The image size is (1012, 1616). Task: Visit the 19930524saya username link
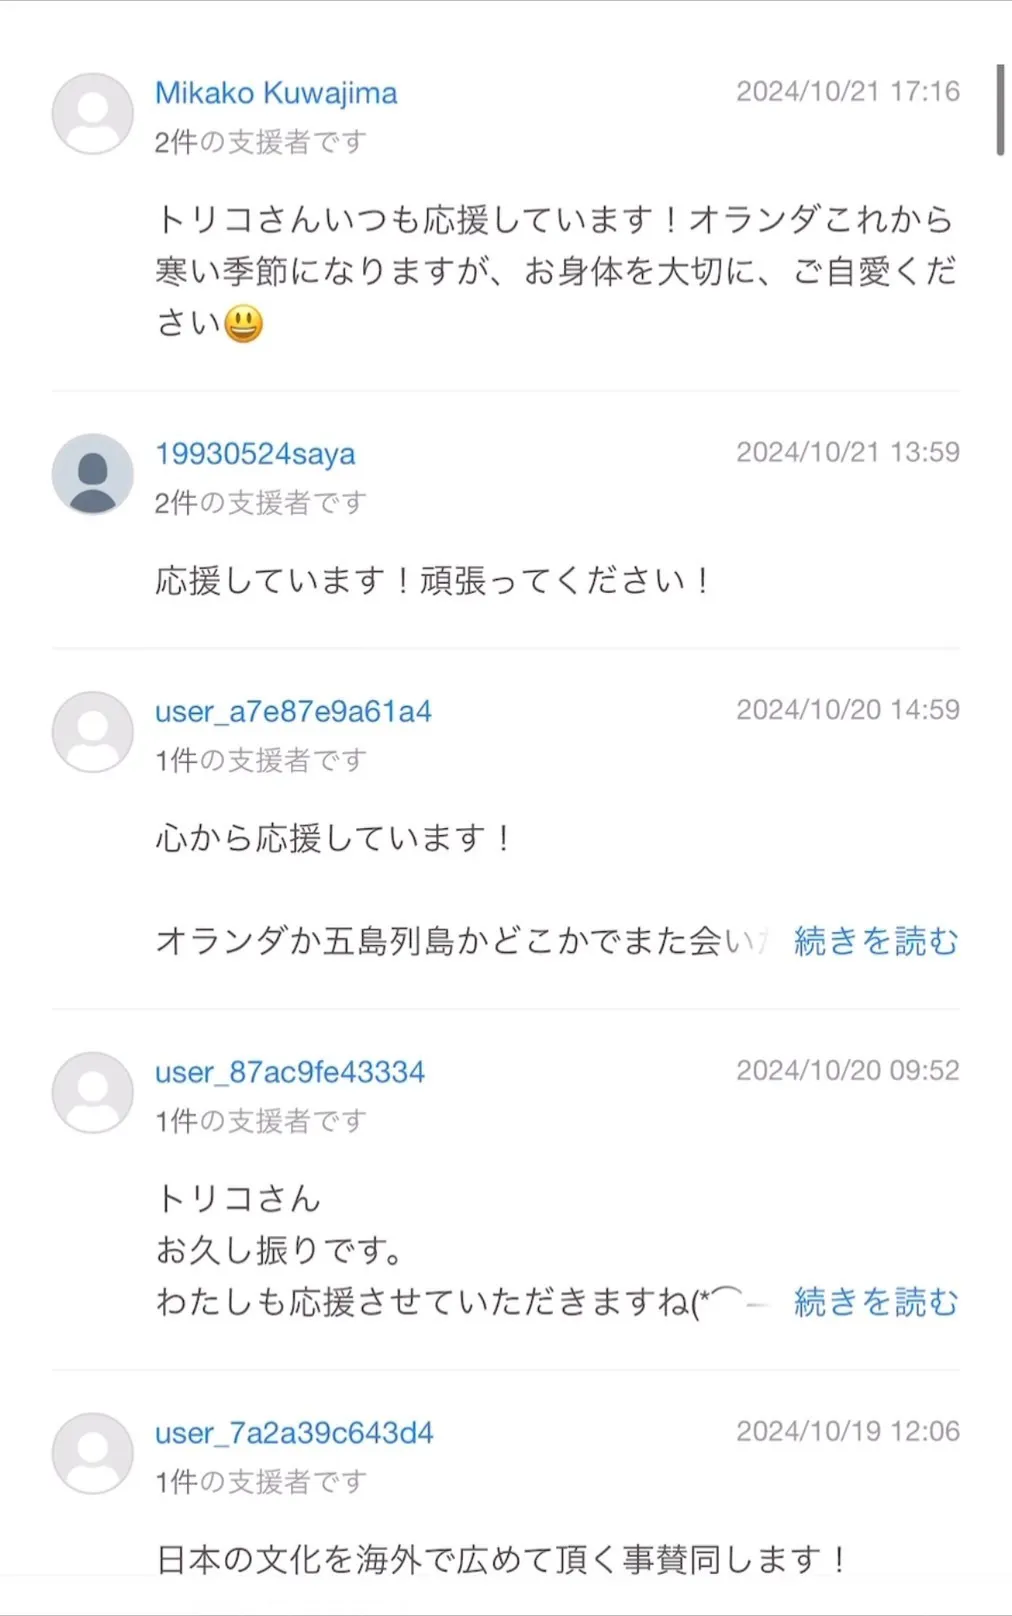point(255,454)
